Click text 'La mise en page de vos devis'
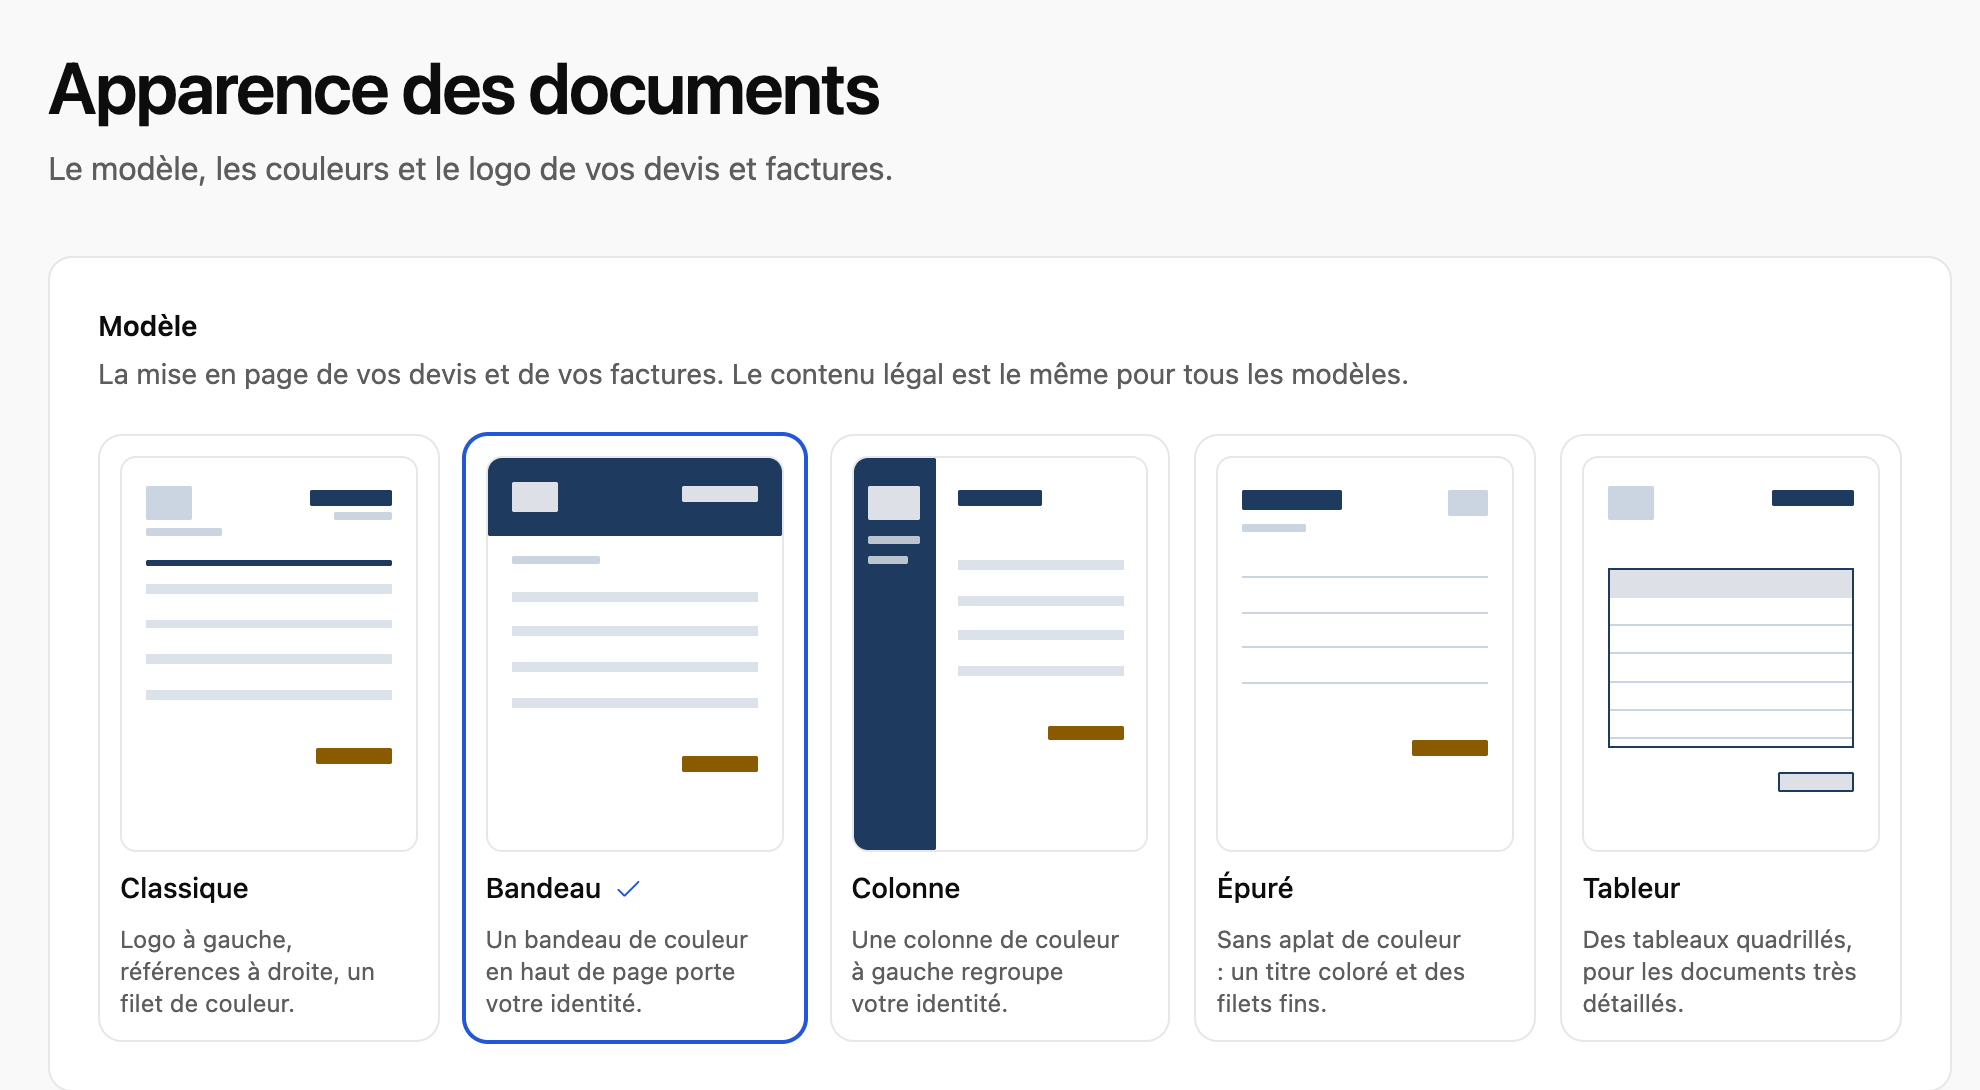The height and width of the screenshot is (1090, 1980). coord(753,374)
